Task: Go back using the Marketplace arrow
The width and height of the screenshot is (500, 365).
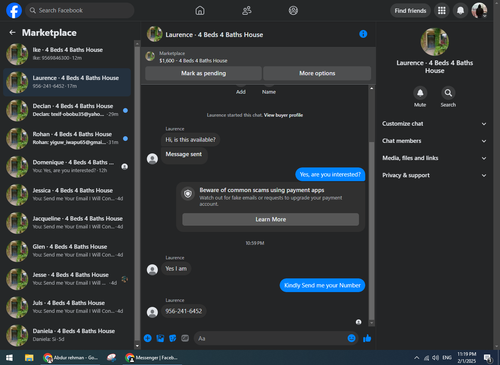Action: click(12, 33)
